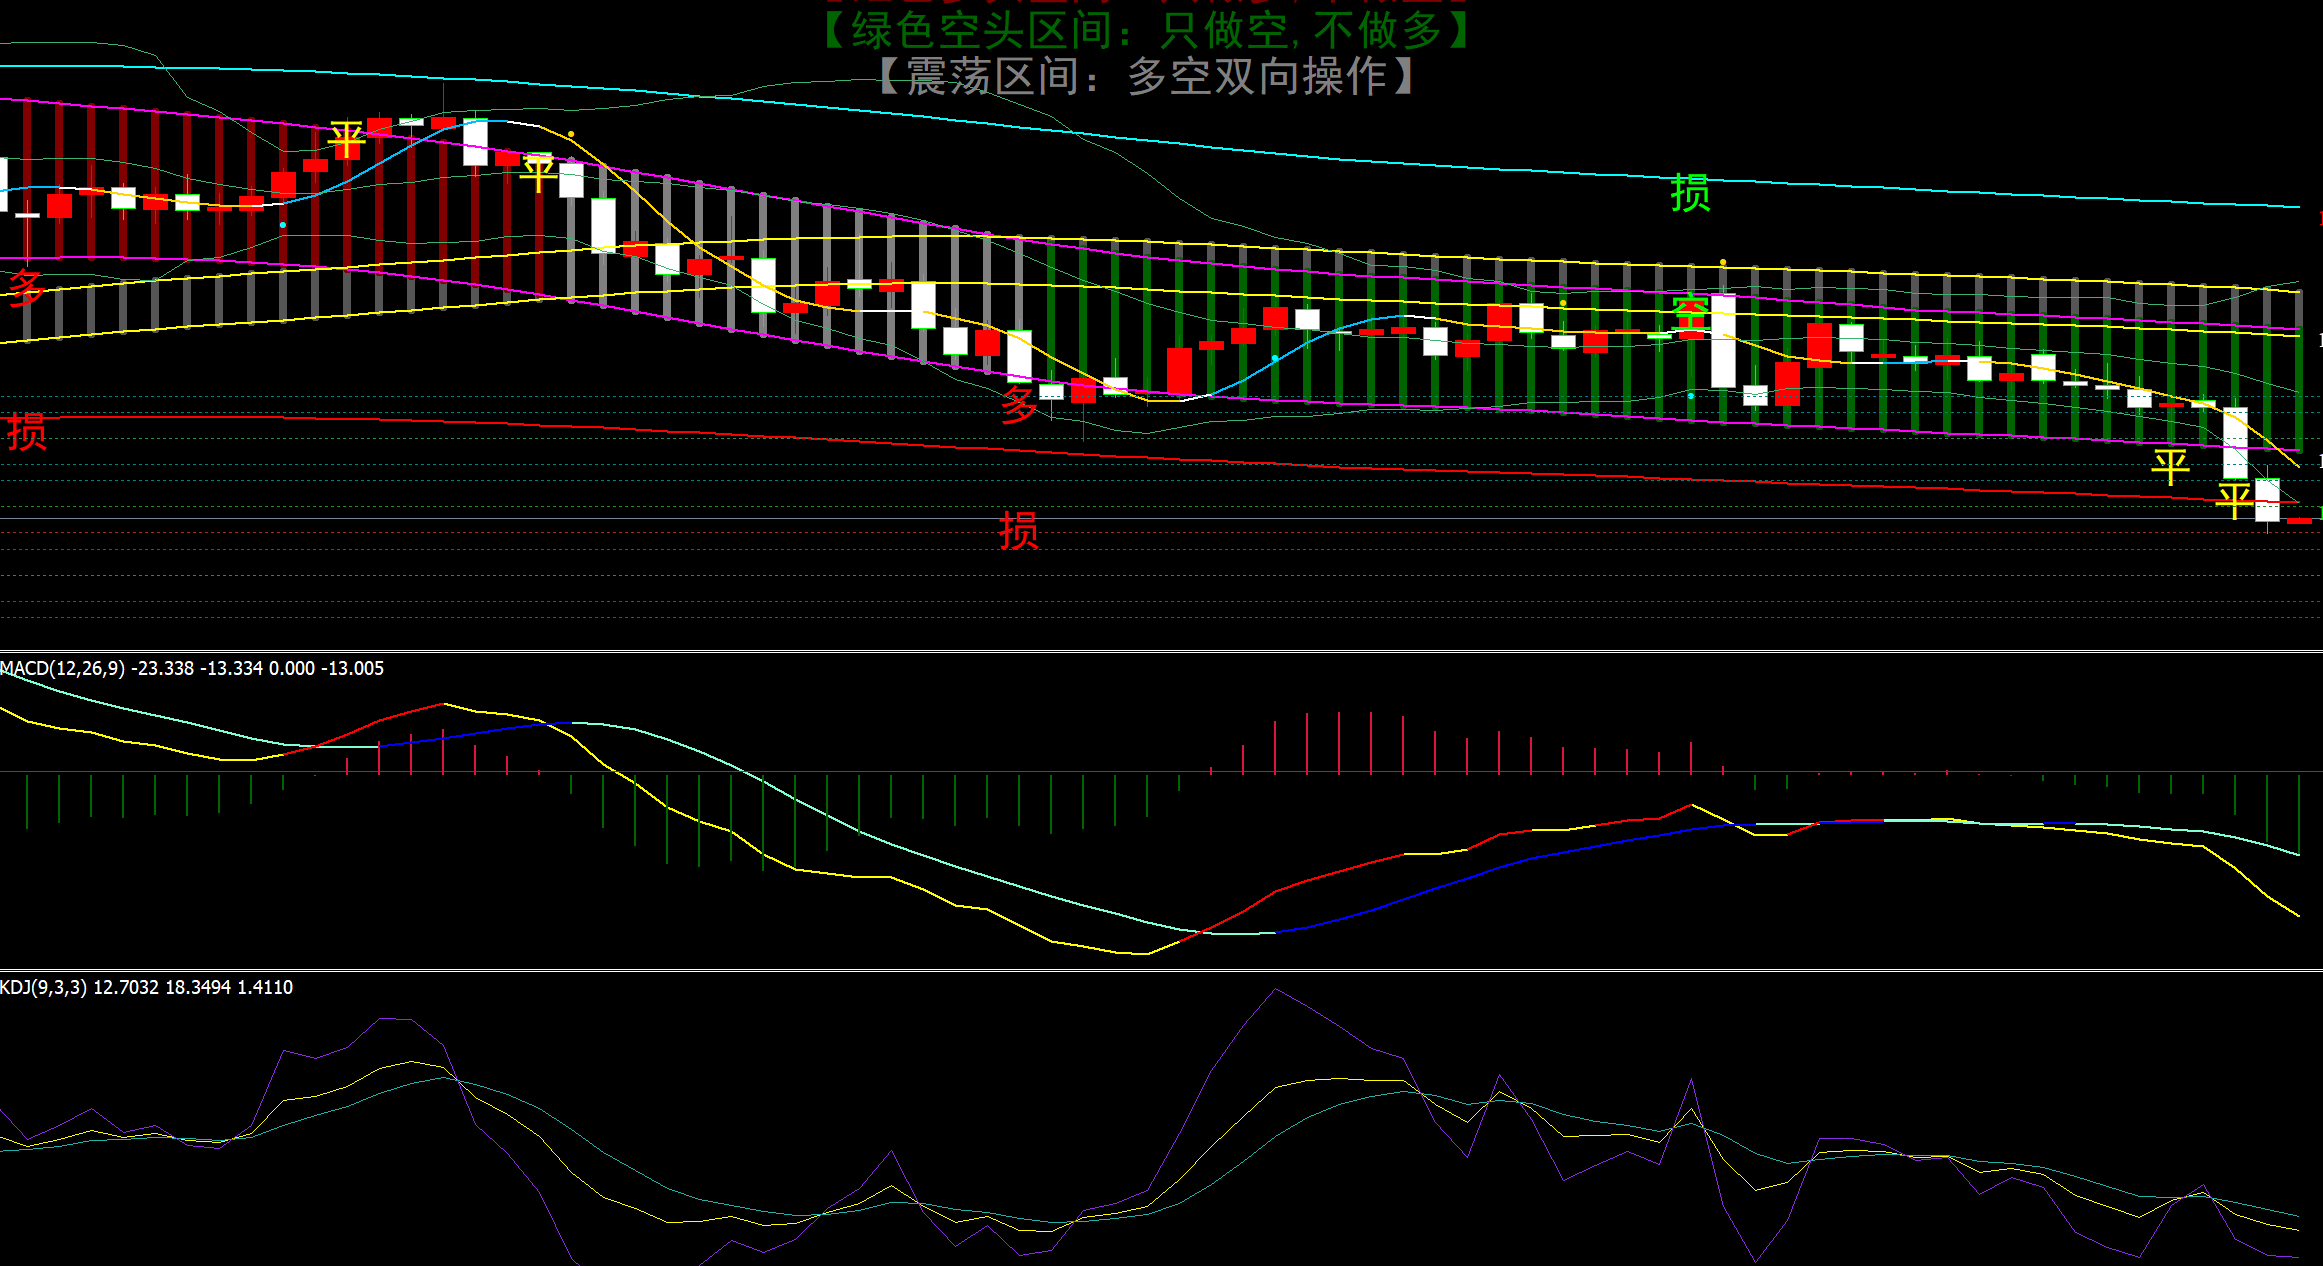2323x1266 pixels.
Task: Click the green 空 short-entry marker
Action: (x=1690, y=313)
